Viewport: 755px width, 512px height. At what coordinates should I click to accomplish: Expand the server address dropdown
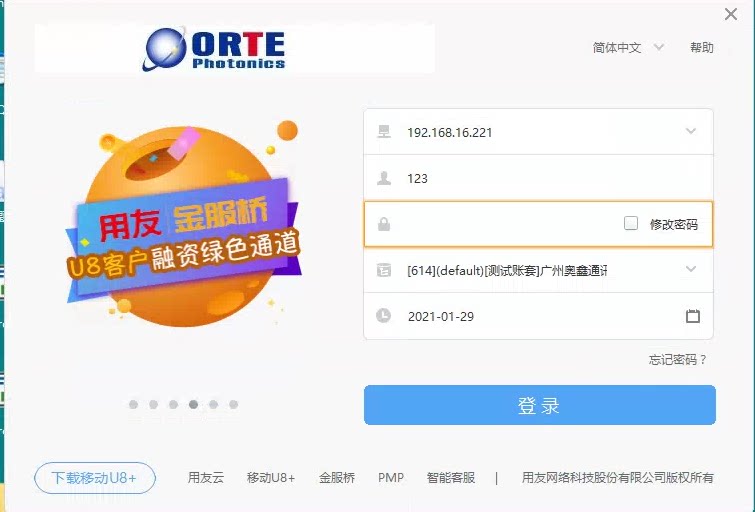691,131
